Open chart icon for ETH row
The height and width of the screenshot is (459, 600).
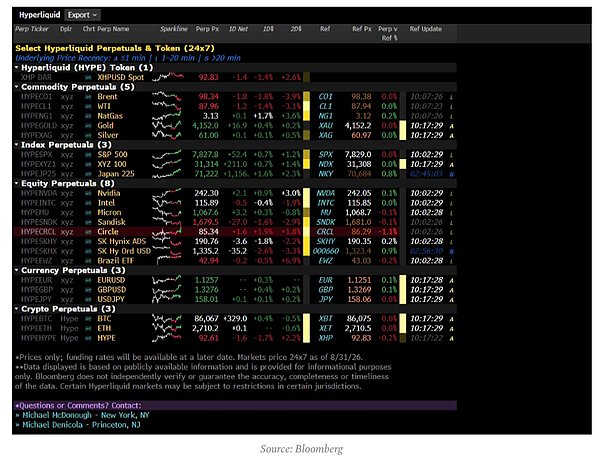(88, 329)
